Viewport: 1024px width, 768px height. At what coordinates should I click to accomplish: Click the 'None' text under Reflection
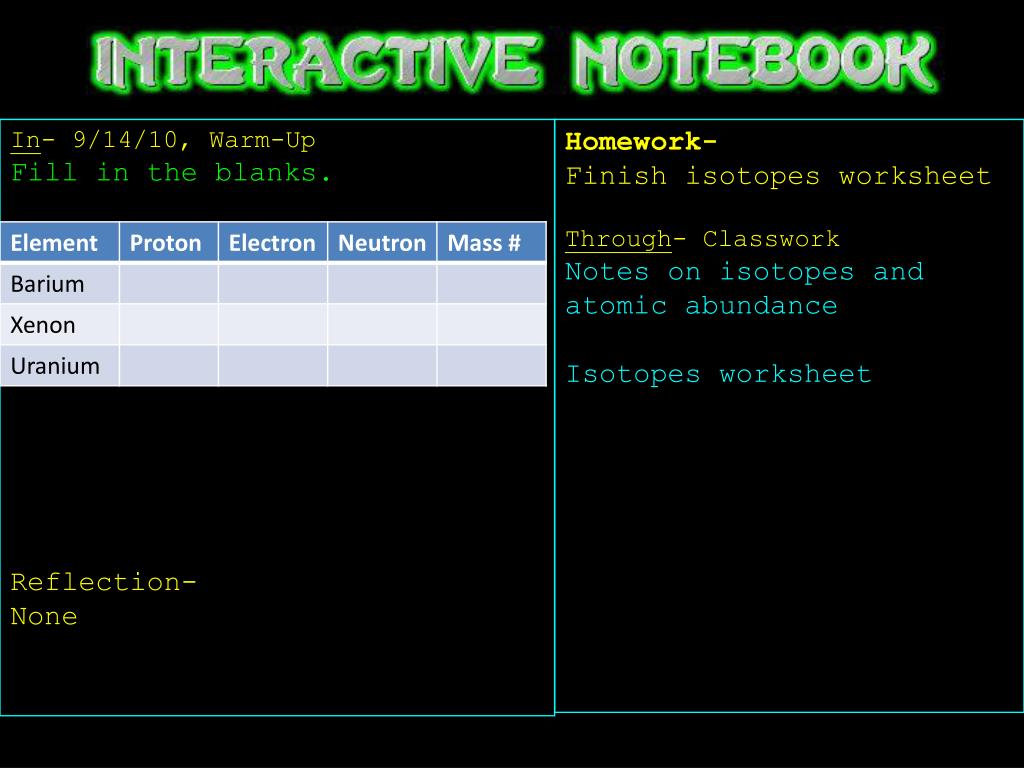44,616
